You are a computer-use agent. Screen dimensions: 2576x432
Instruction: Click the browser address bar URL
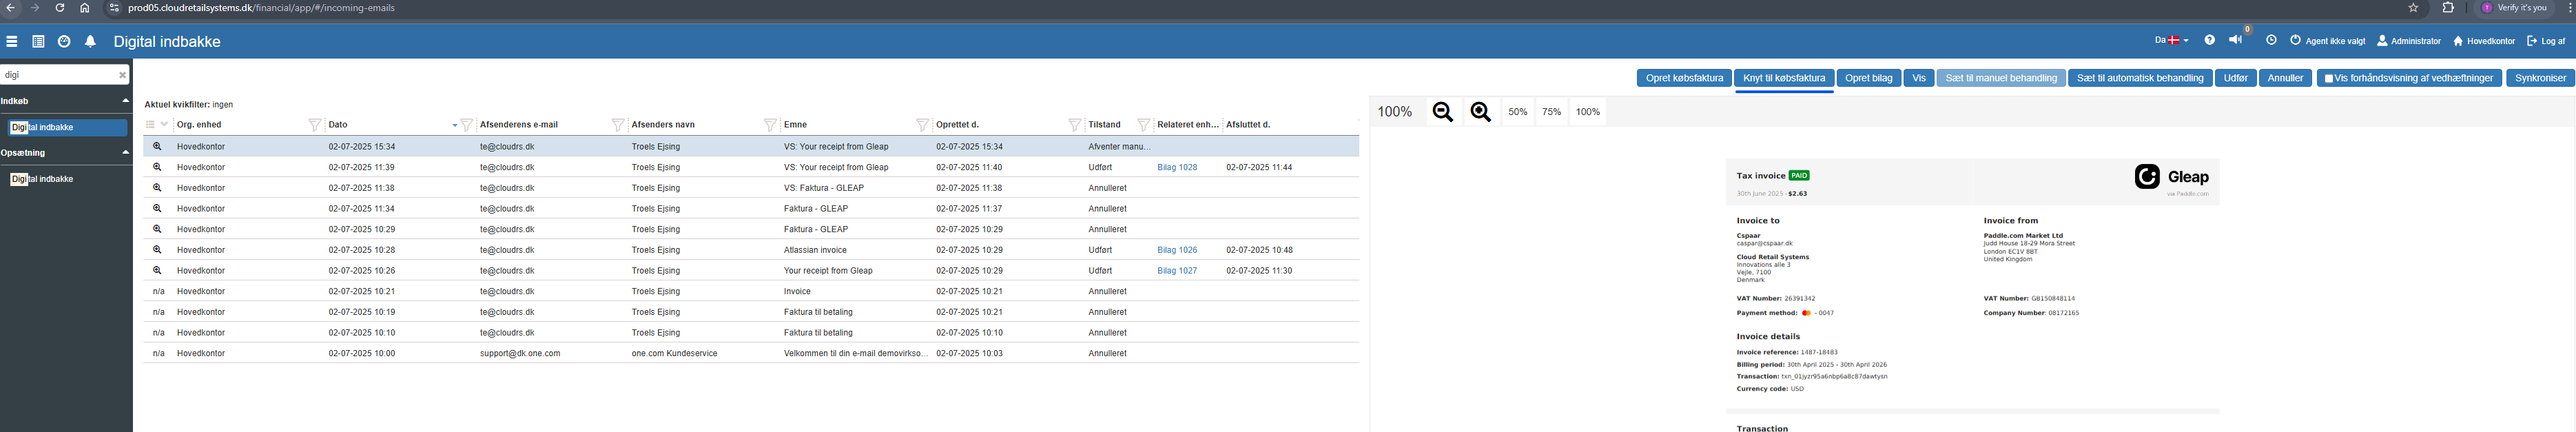click(x=261, y=8)
